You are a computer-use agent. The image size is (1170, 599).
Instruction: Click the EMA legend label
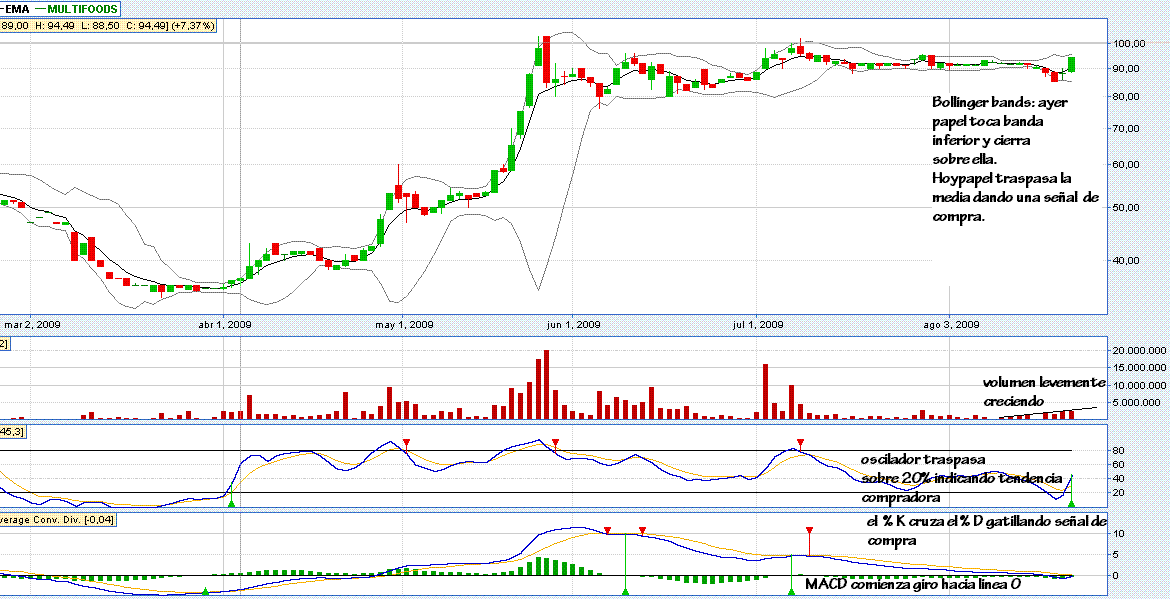tap(17, 9)
